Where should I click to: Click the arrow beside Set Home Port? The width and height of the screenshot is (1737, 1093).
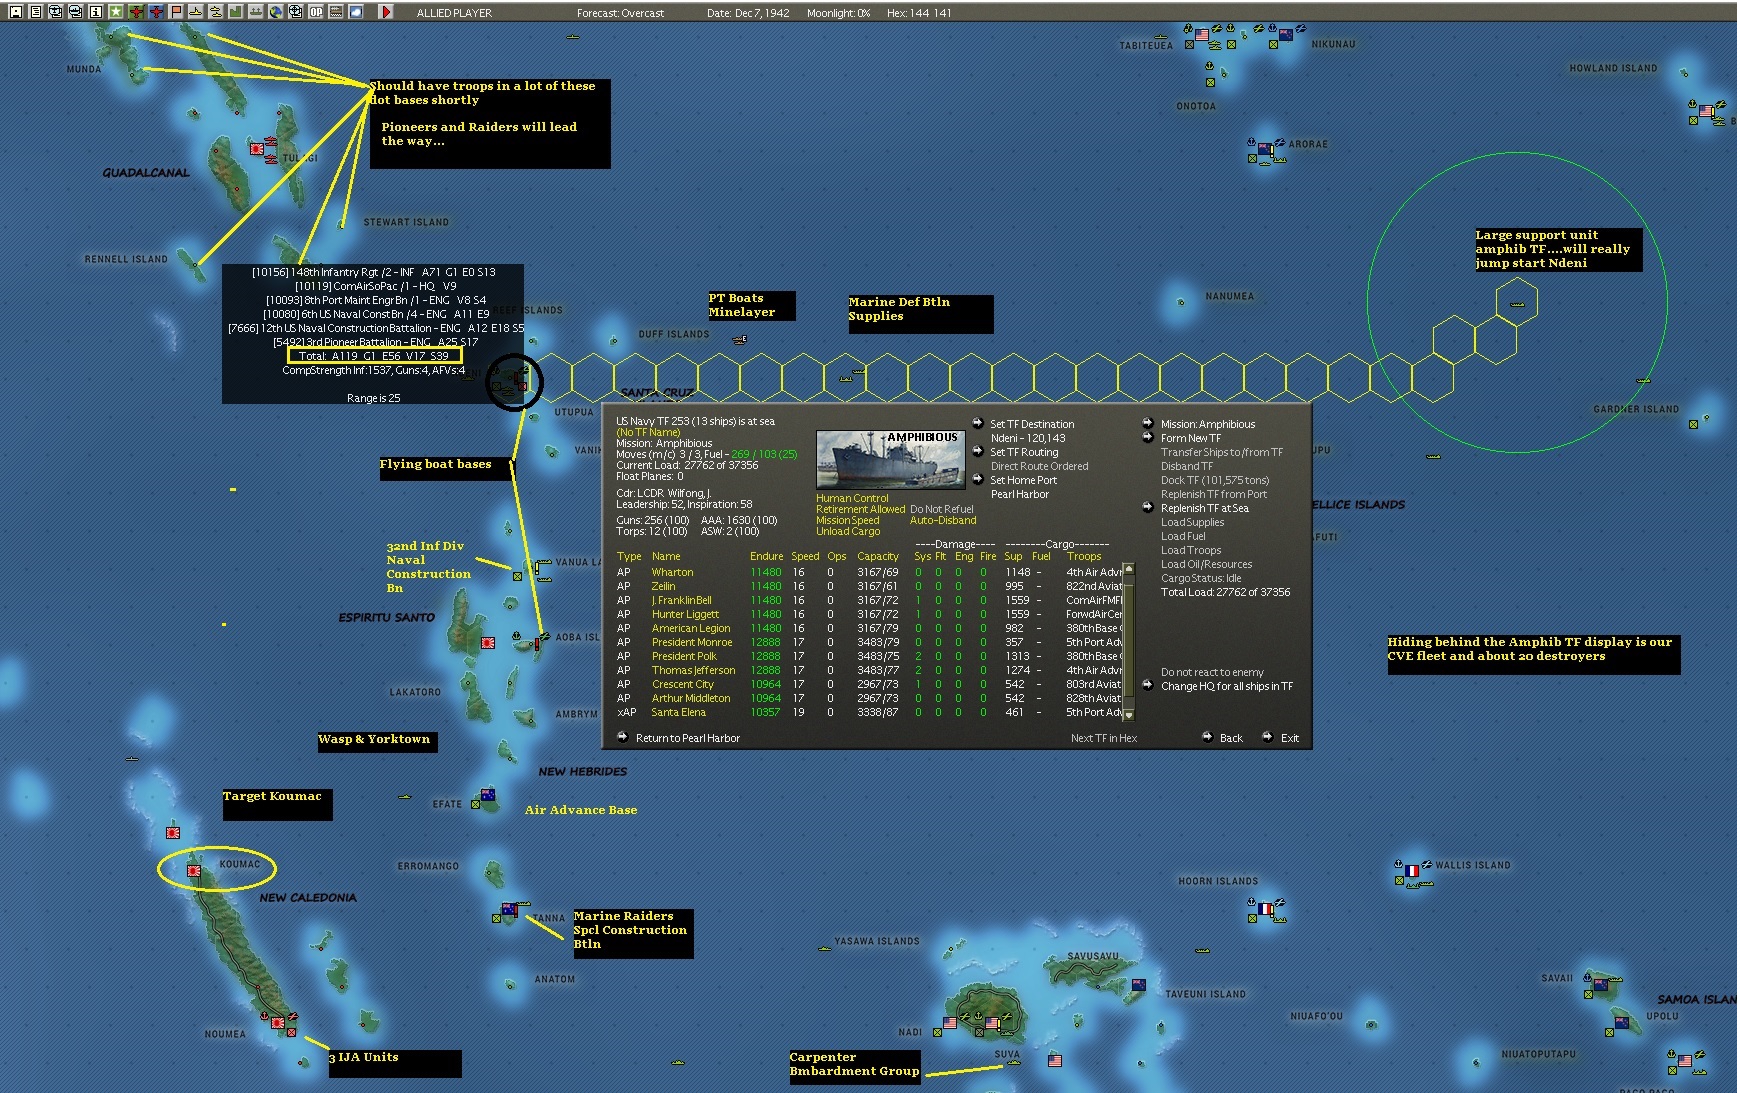coord(978,479)
